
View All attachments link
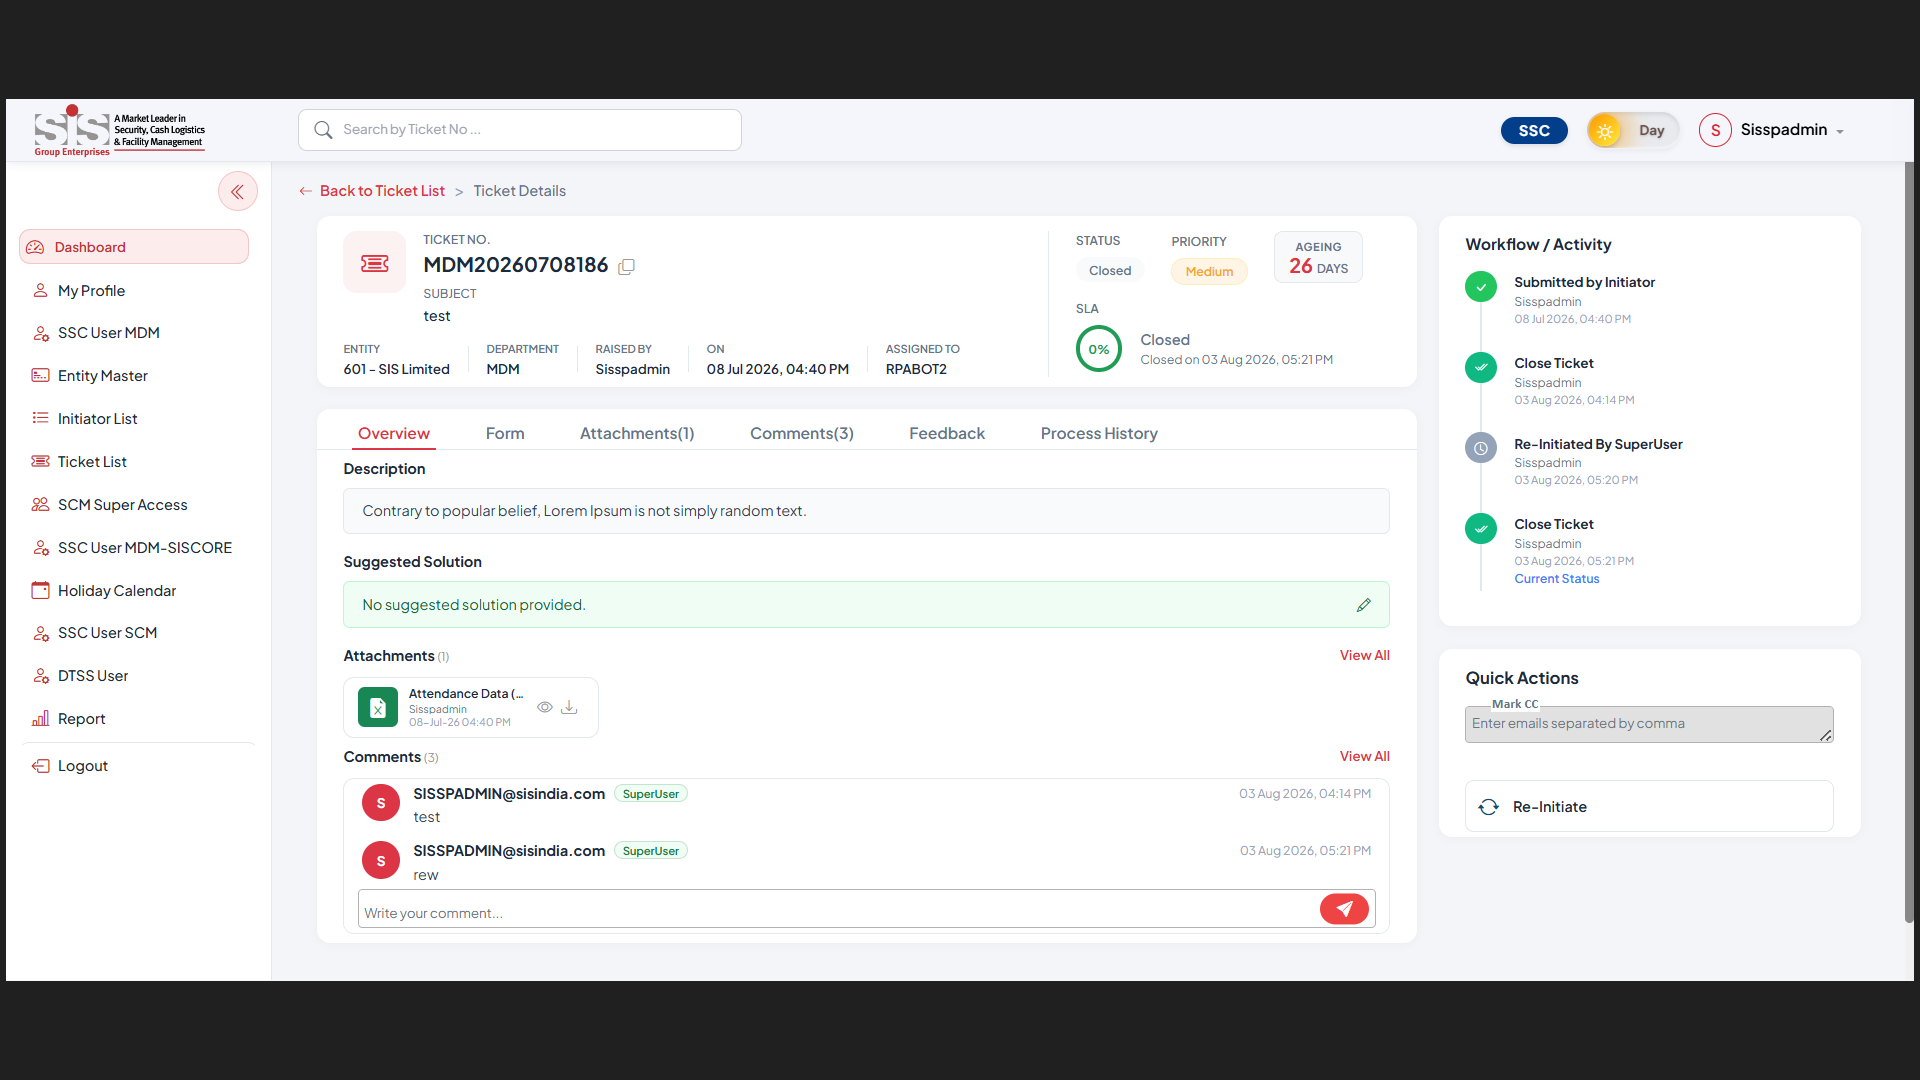[1365, 656]
